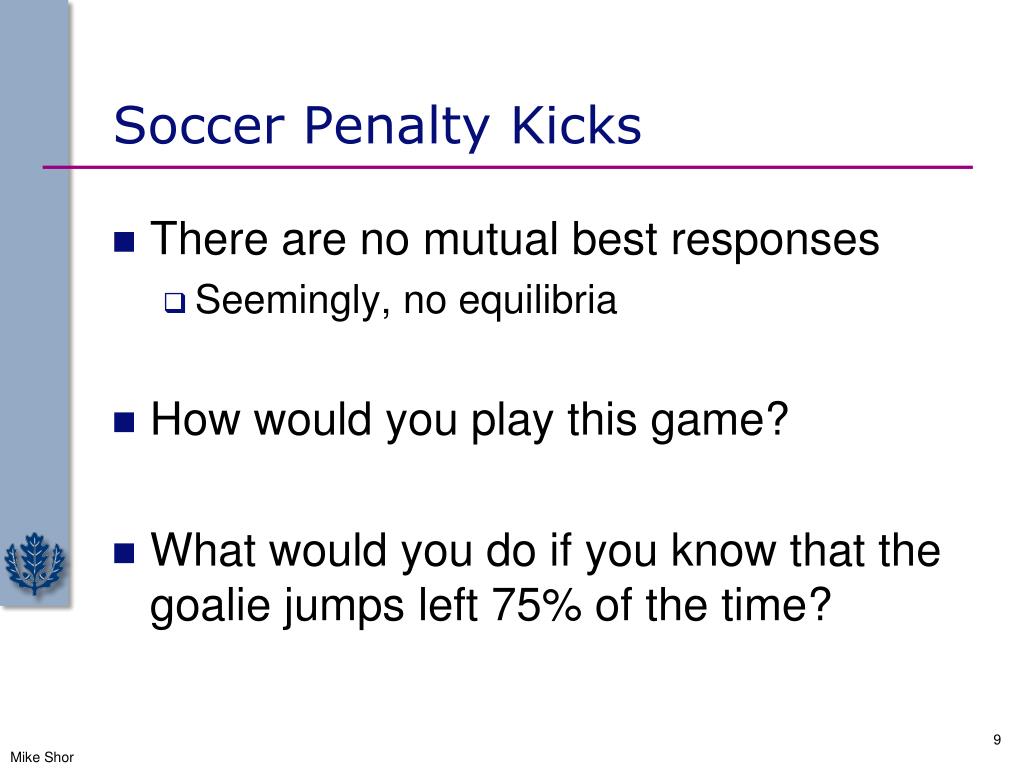Click first square bullet before 'There are'
Image resolution: width=1024 pixels, height=768 pixels.
tap(124, 242)
